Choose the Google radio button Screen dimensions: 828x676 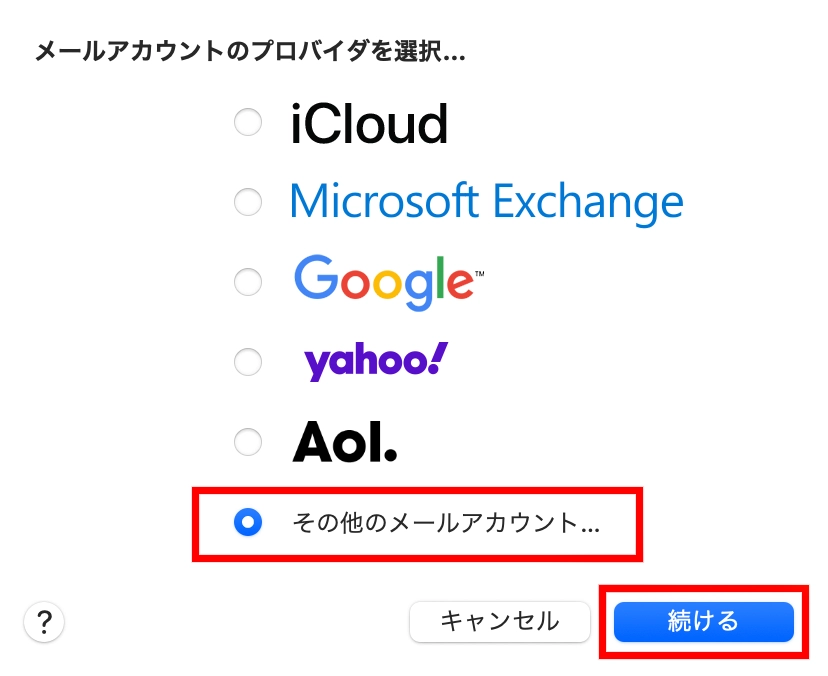247,282
